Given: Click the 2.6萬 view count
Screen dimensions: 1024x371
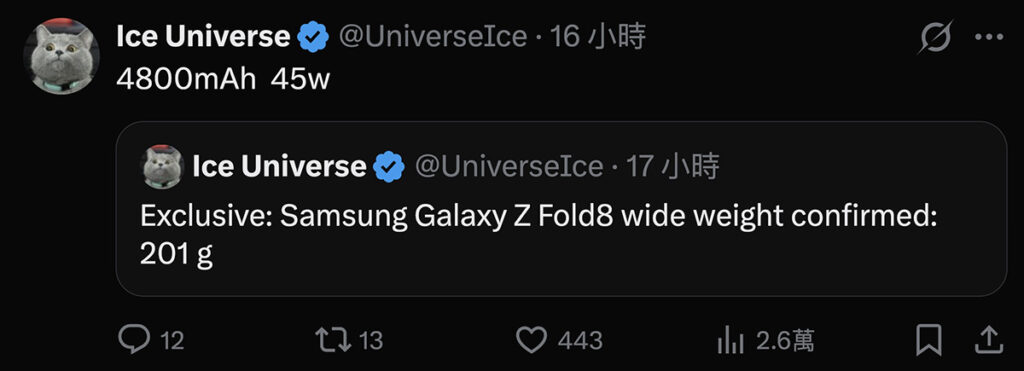Looking at the screenshot, I should click(785, 340).
